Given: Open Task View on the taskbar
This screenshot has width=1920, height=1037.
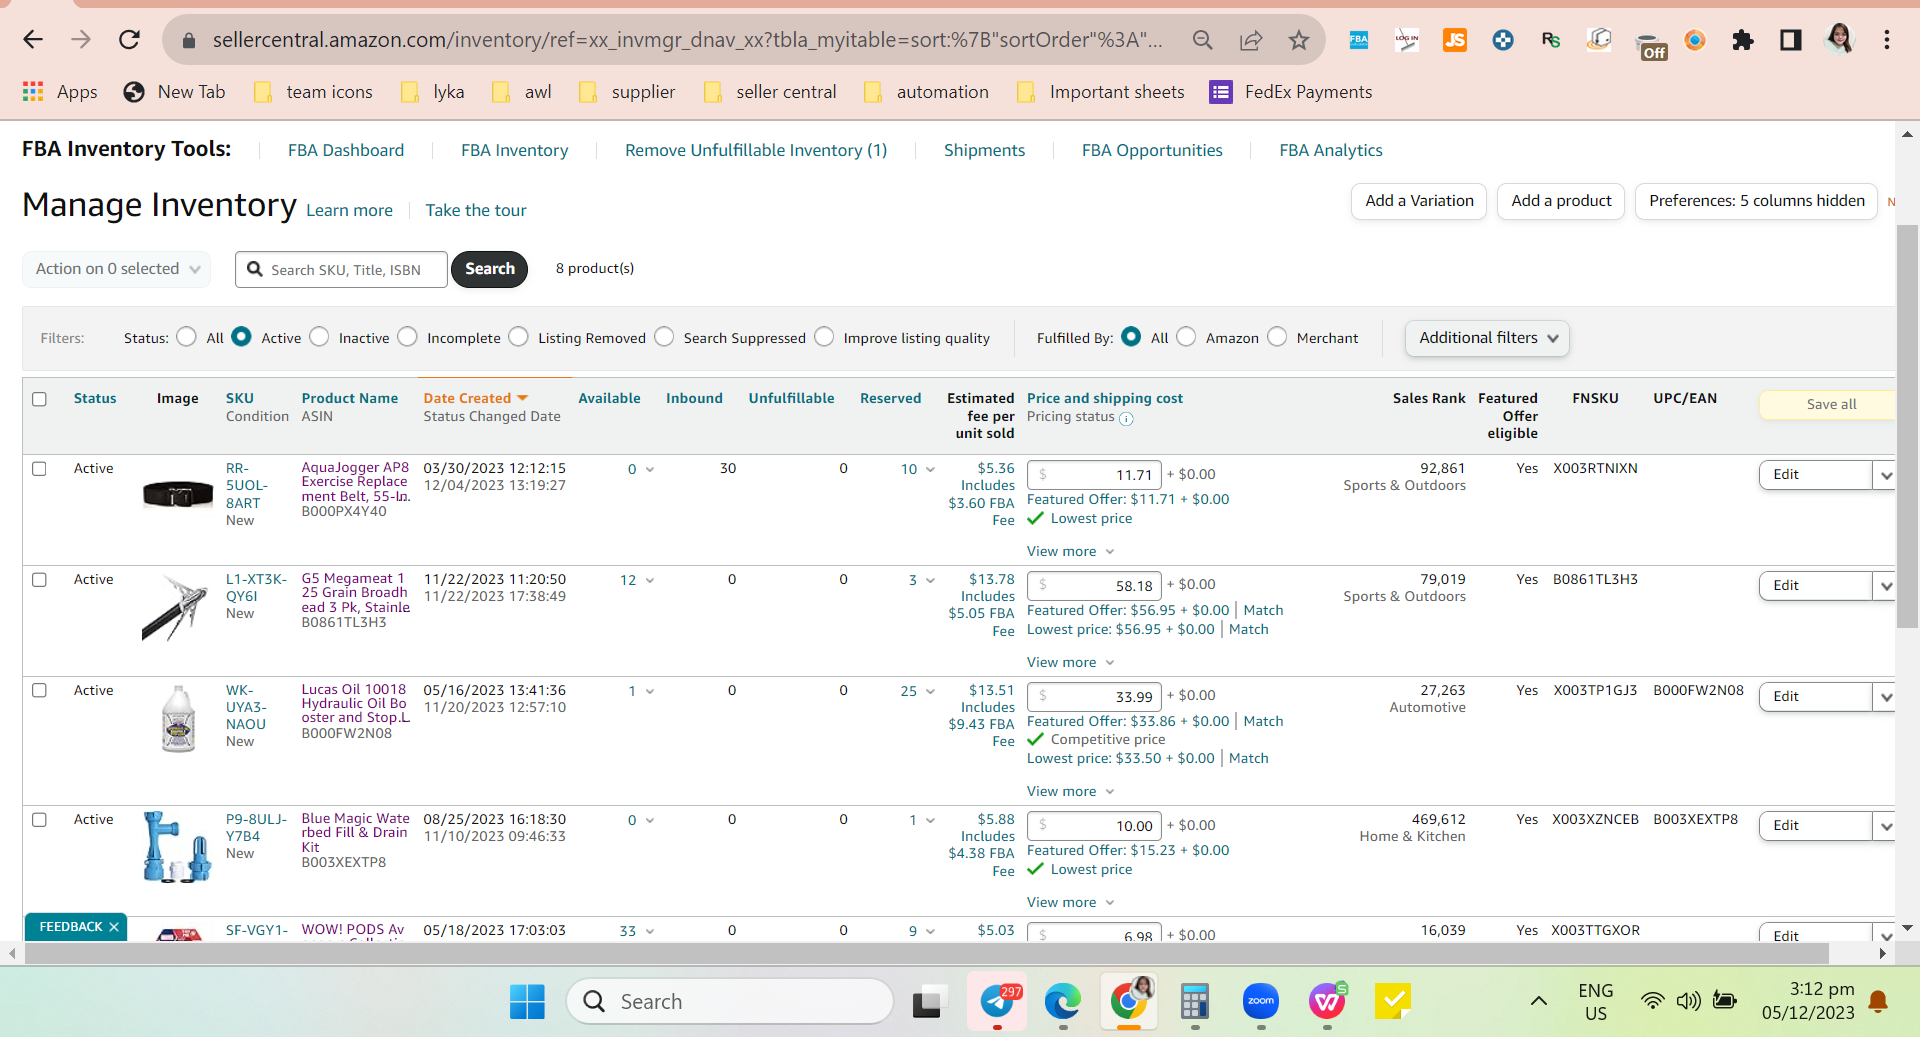Looking at the screenshot, I should [x=929, y=1001].
